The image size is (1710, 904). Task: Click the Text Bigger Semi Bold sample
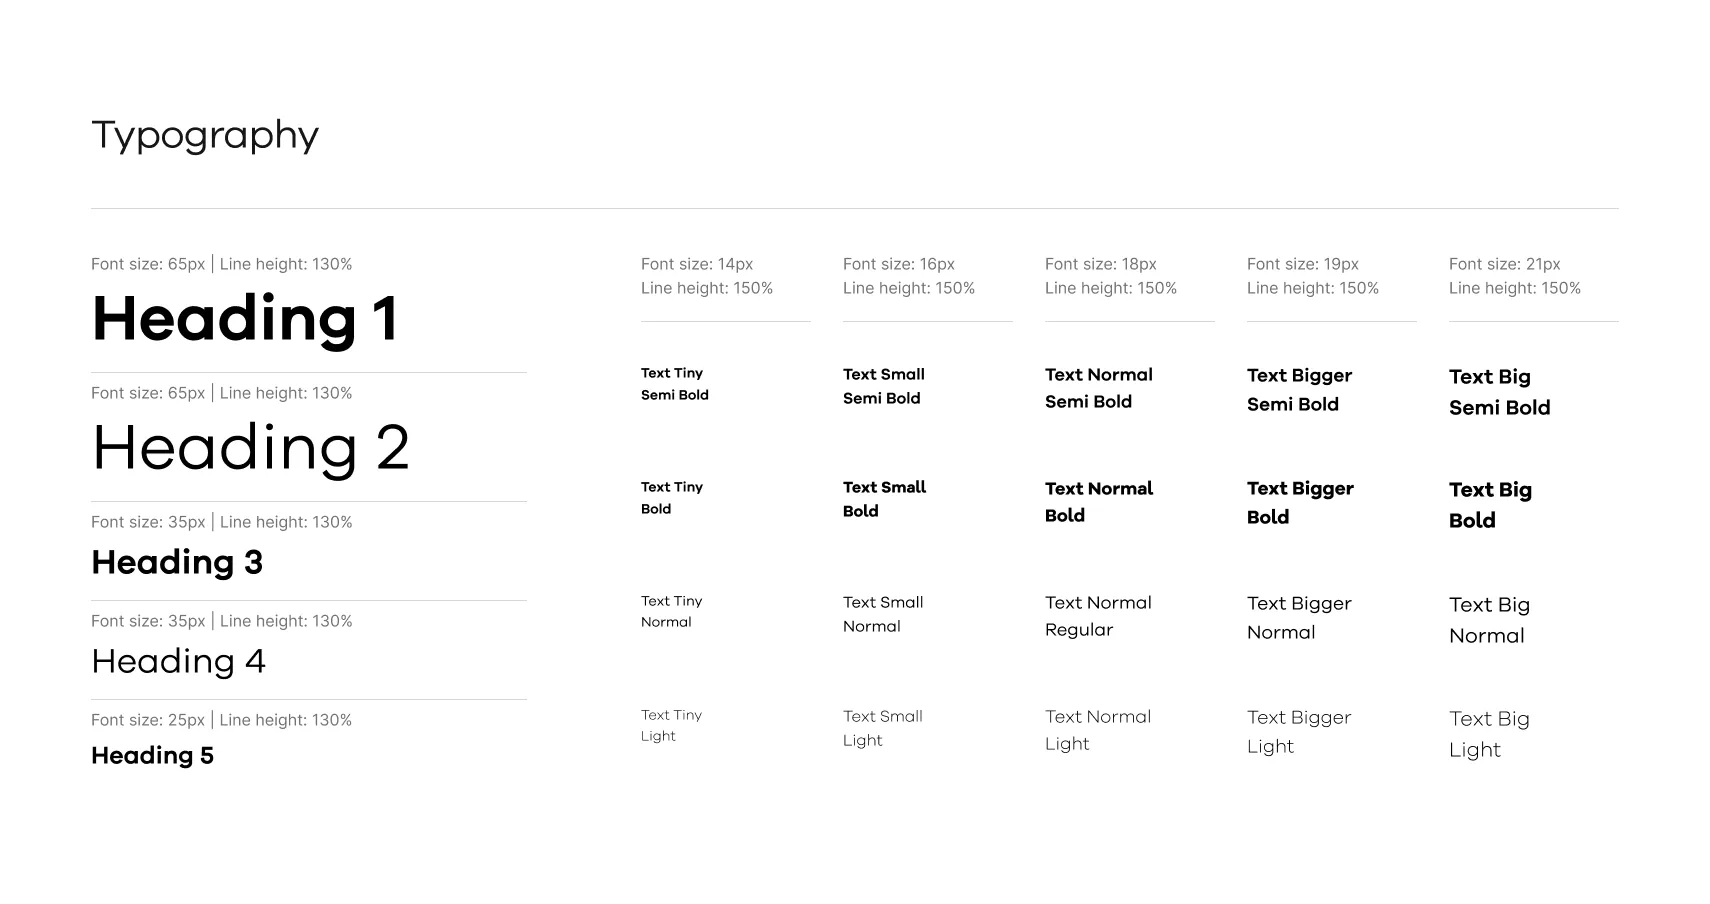pos(1299,389)
